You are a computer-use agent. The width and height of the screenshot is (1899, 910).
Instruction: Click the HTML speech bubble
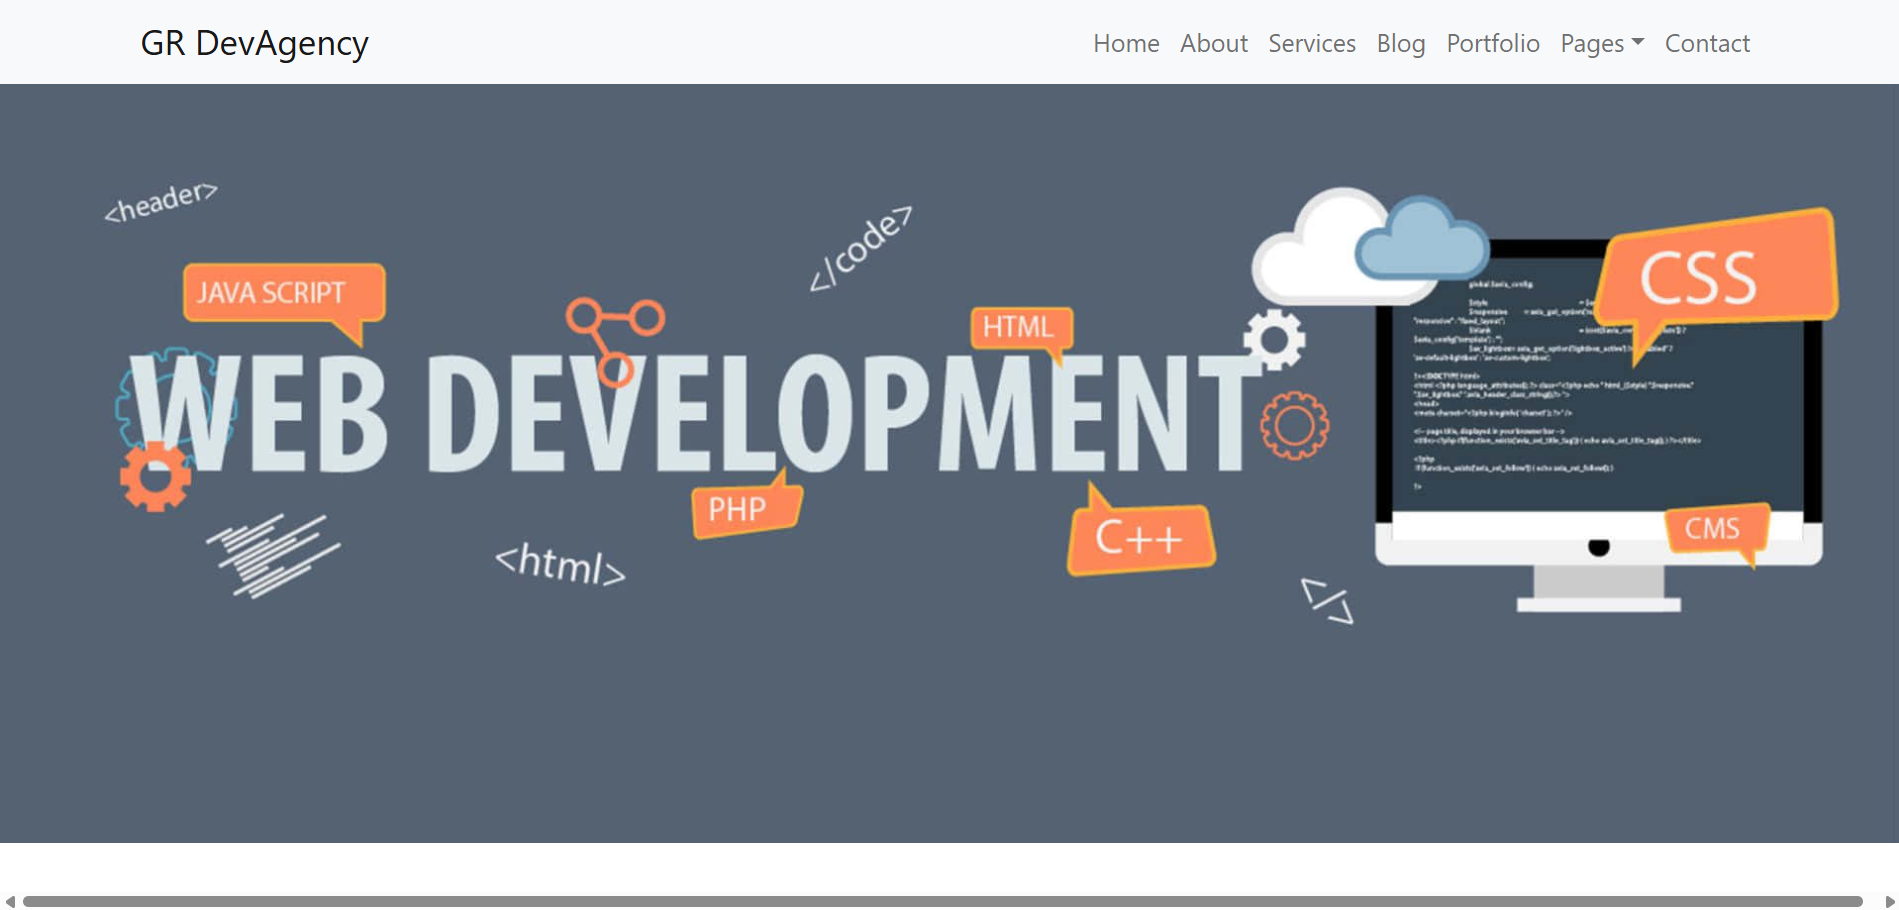[1019, 327]
